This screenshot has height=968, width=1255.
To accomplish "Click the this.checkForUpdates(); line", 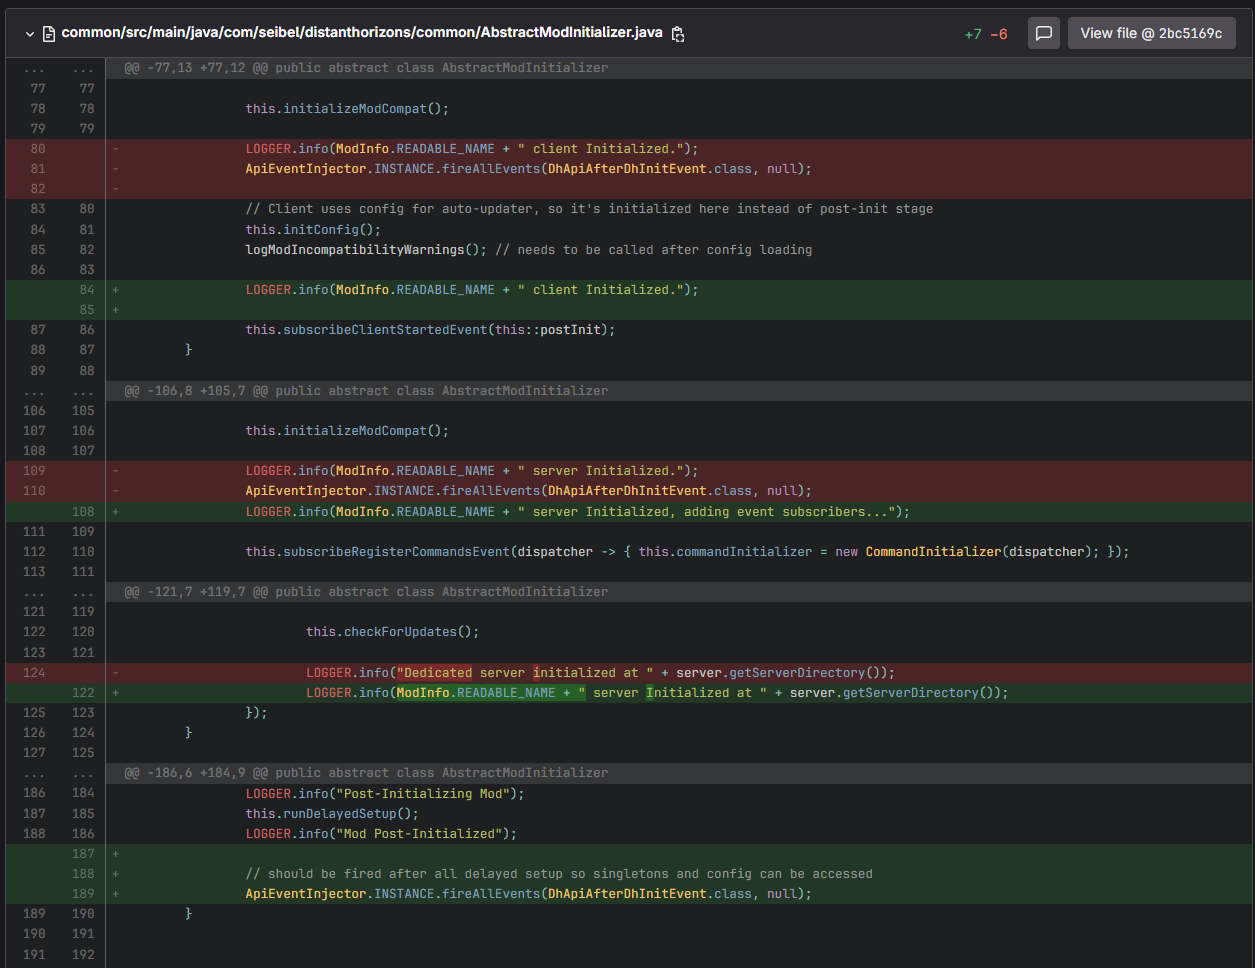I will click(x=392, y=632).
